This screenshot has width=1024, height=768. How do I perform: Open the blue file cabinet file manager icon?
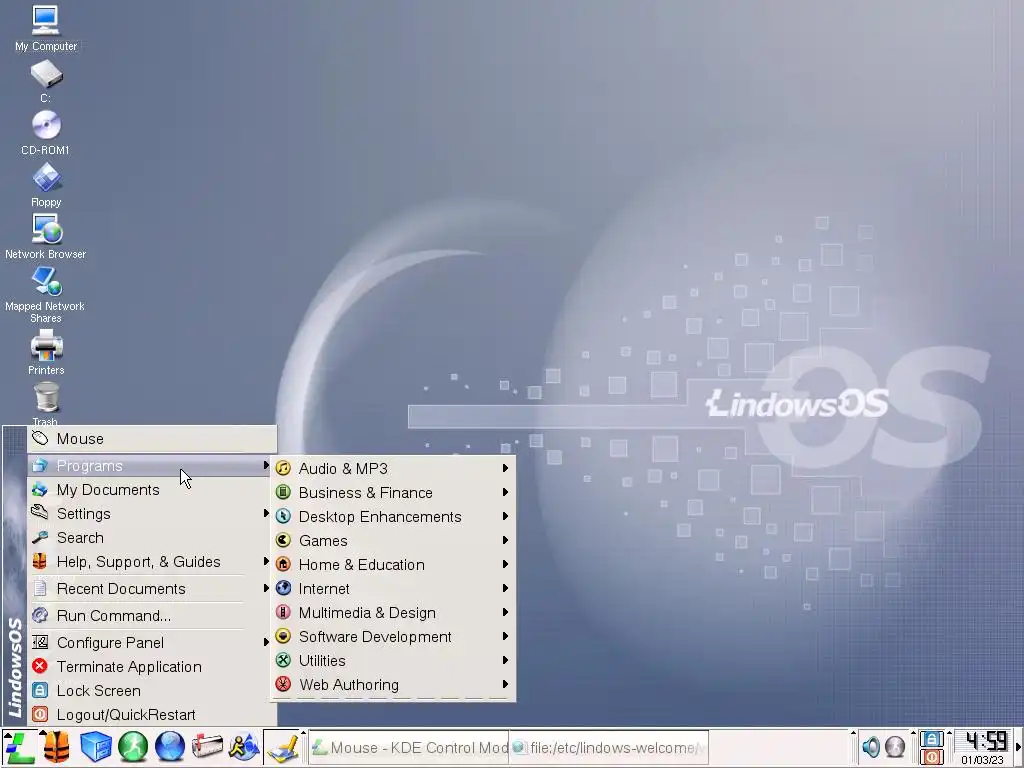click(95, 747)
